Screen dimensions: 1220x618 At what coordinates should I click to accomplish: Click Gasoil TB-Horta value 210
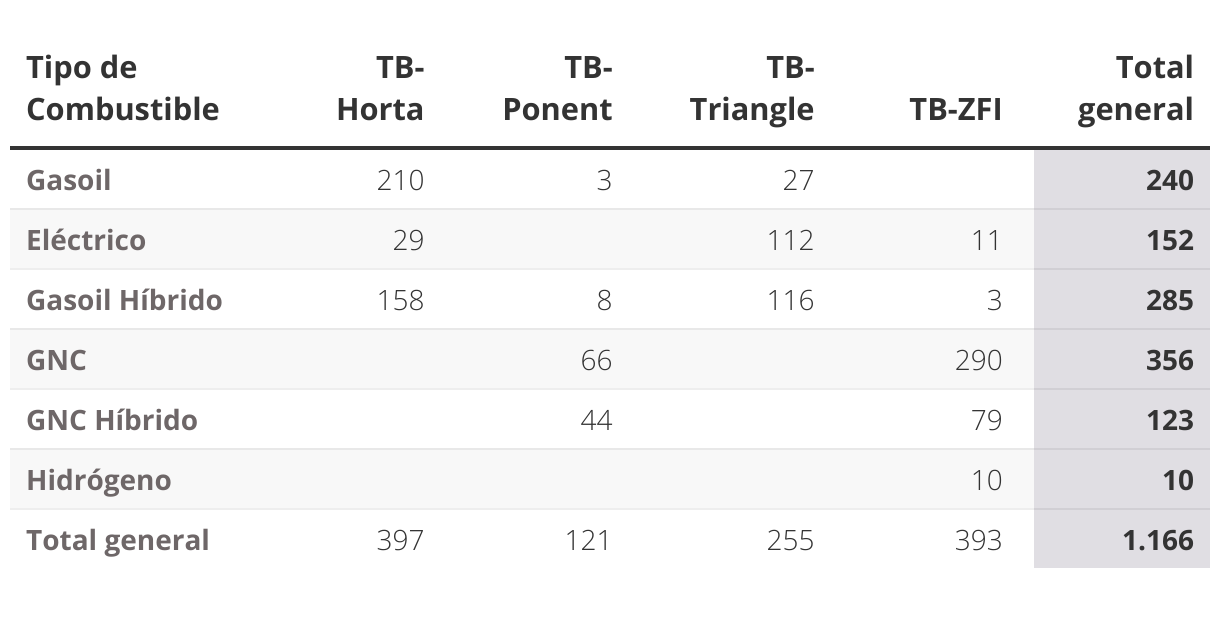click(x=400, y=180)
